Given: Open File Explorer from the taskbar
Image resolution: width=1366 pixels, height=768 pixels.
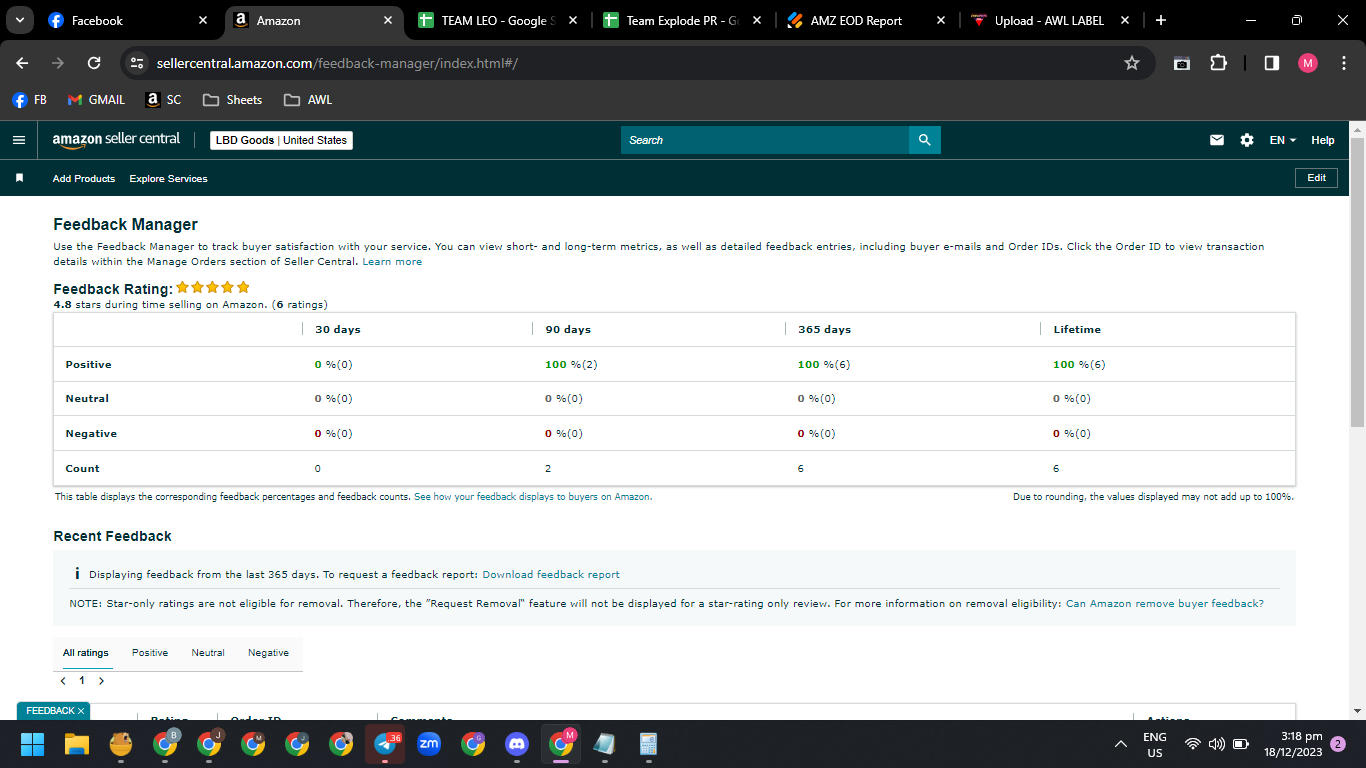Looking at the screenshot, I should pyautogui.click(x=77, y=744).
